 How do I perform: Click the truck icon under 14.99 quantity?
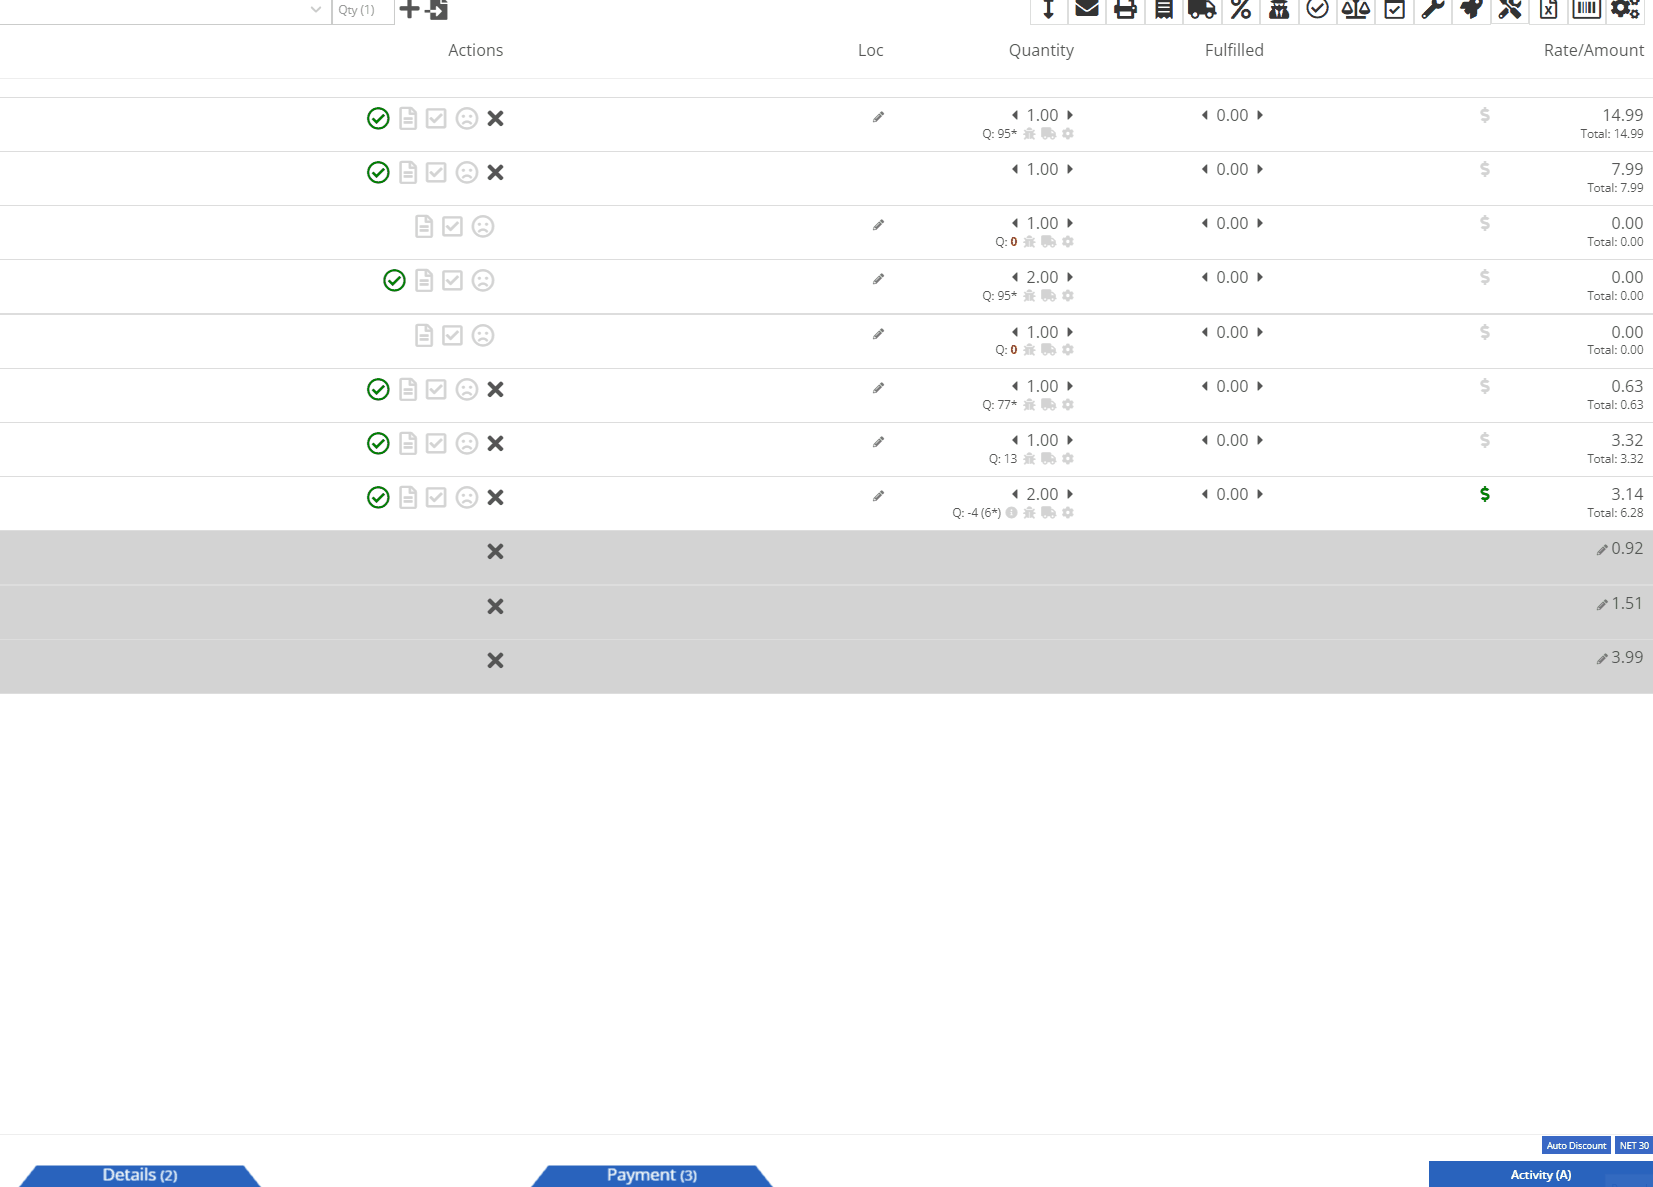1048,134
